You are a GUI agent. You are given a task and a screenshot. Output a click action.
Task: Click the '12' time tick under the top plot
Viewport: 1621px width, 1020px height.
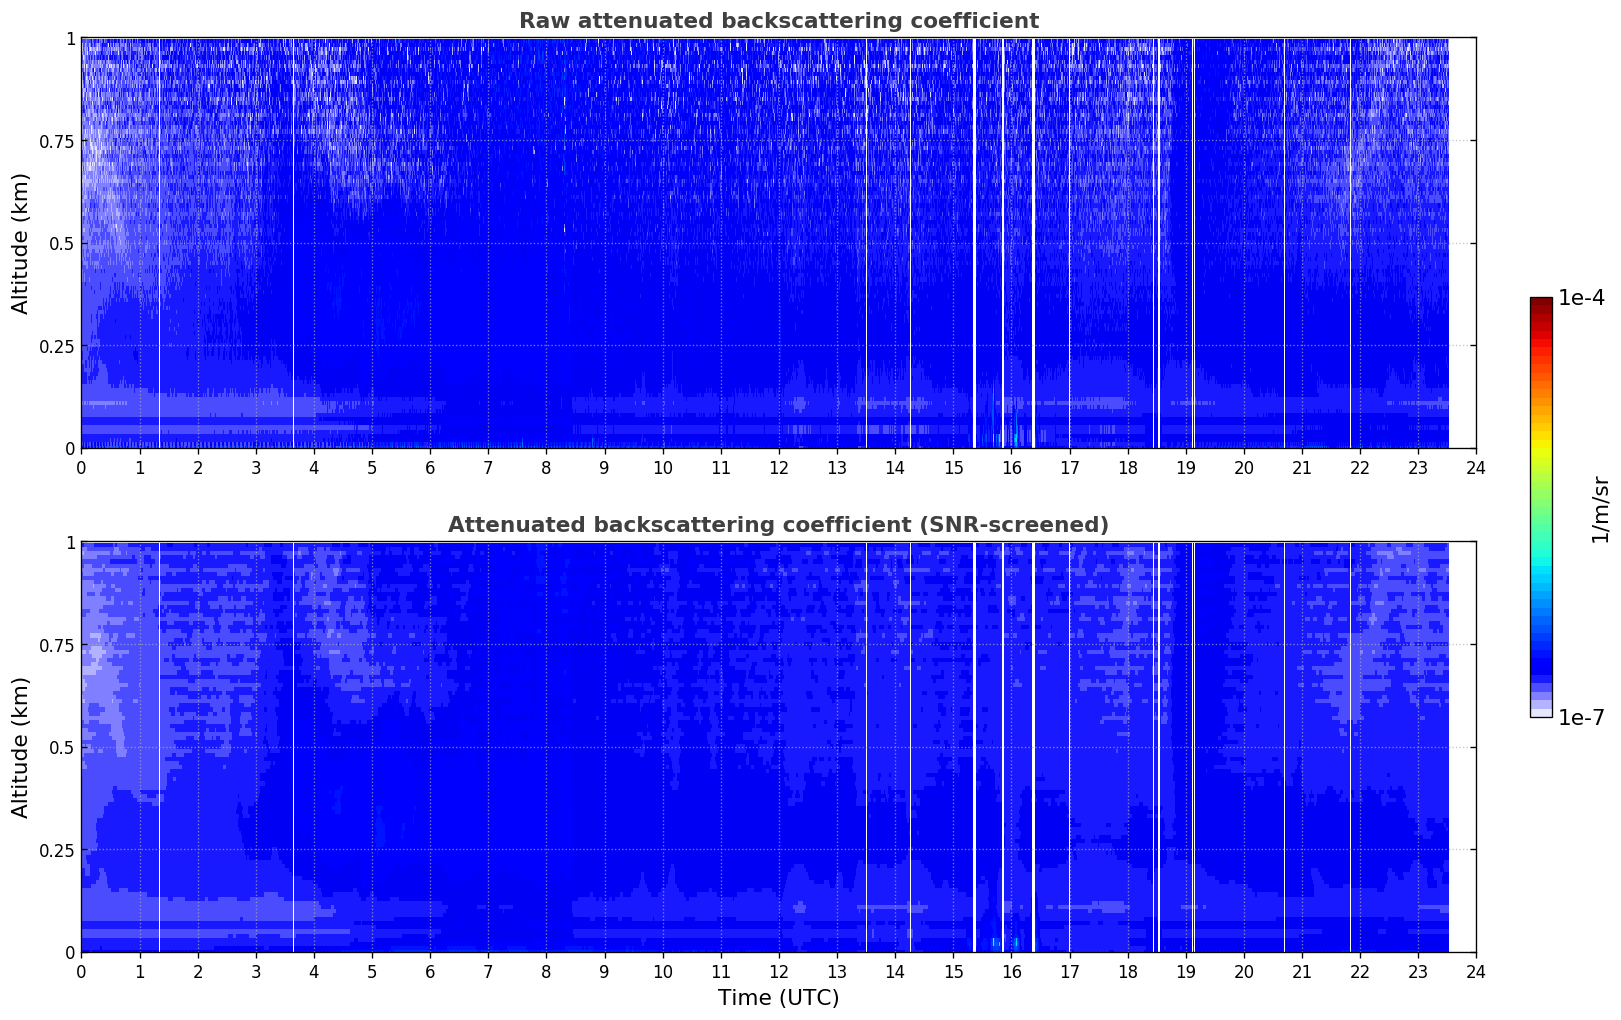click(778, 467)
